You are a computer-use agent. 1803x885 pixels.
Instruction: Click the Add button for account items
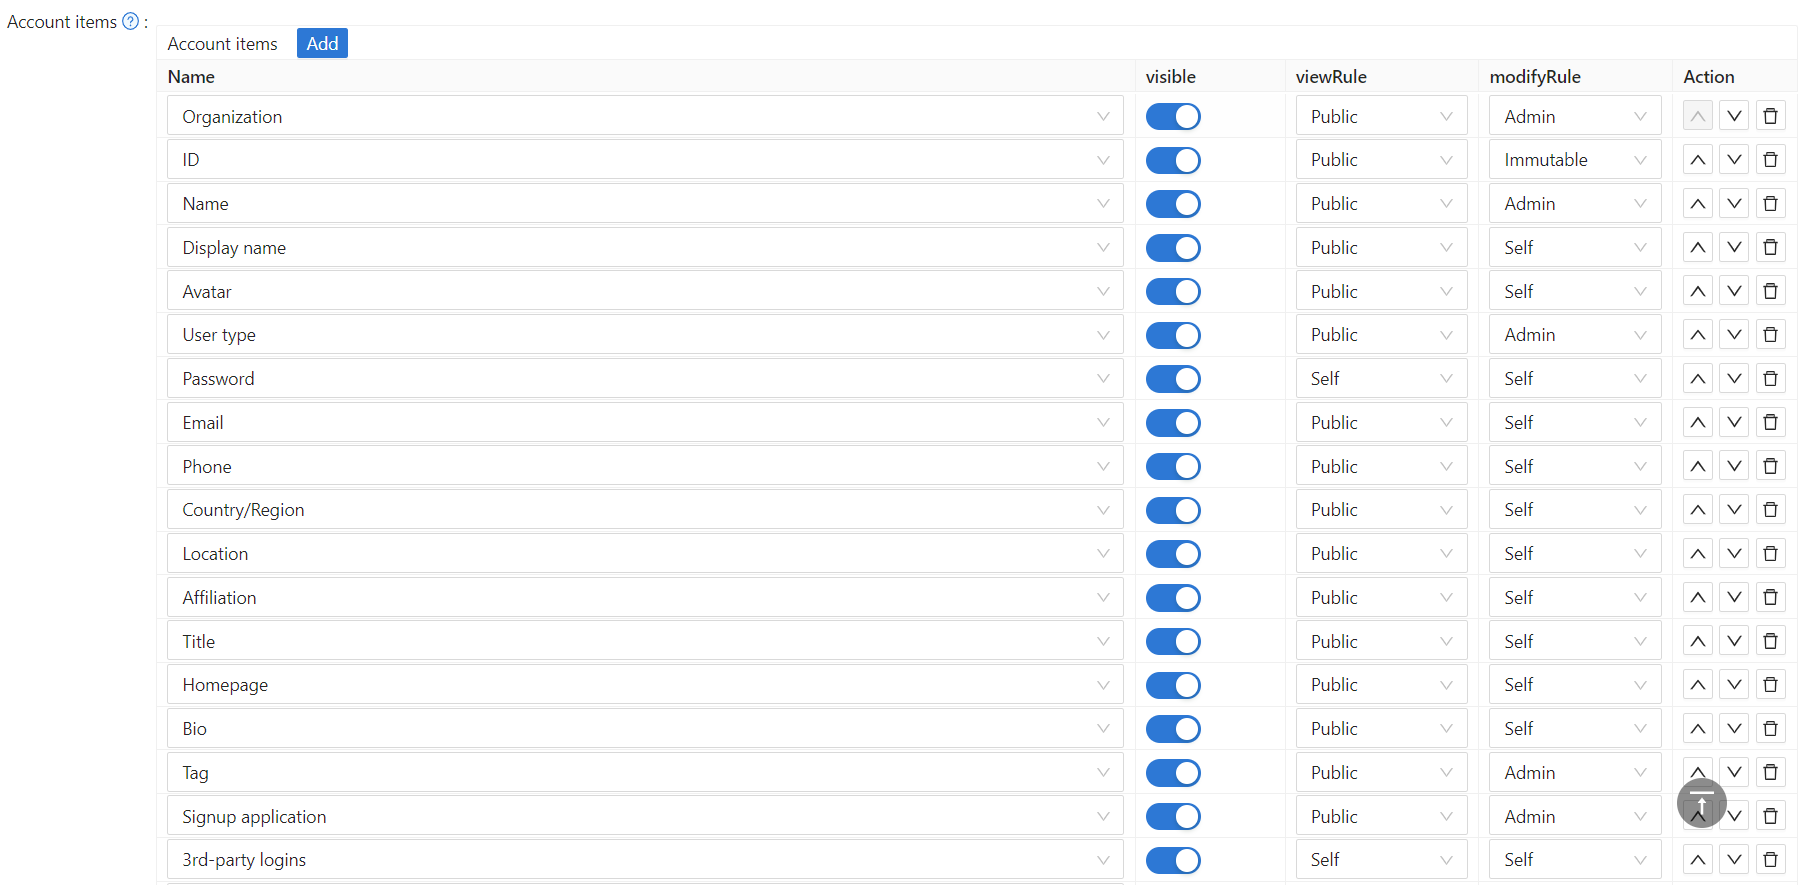tap(322, 44)
